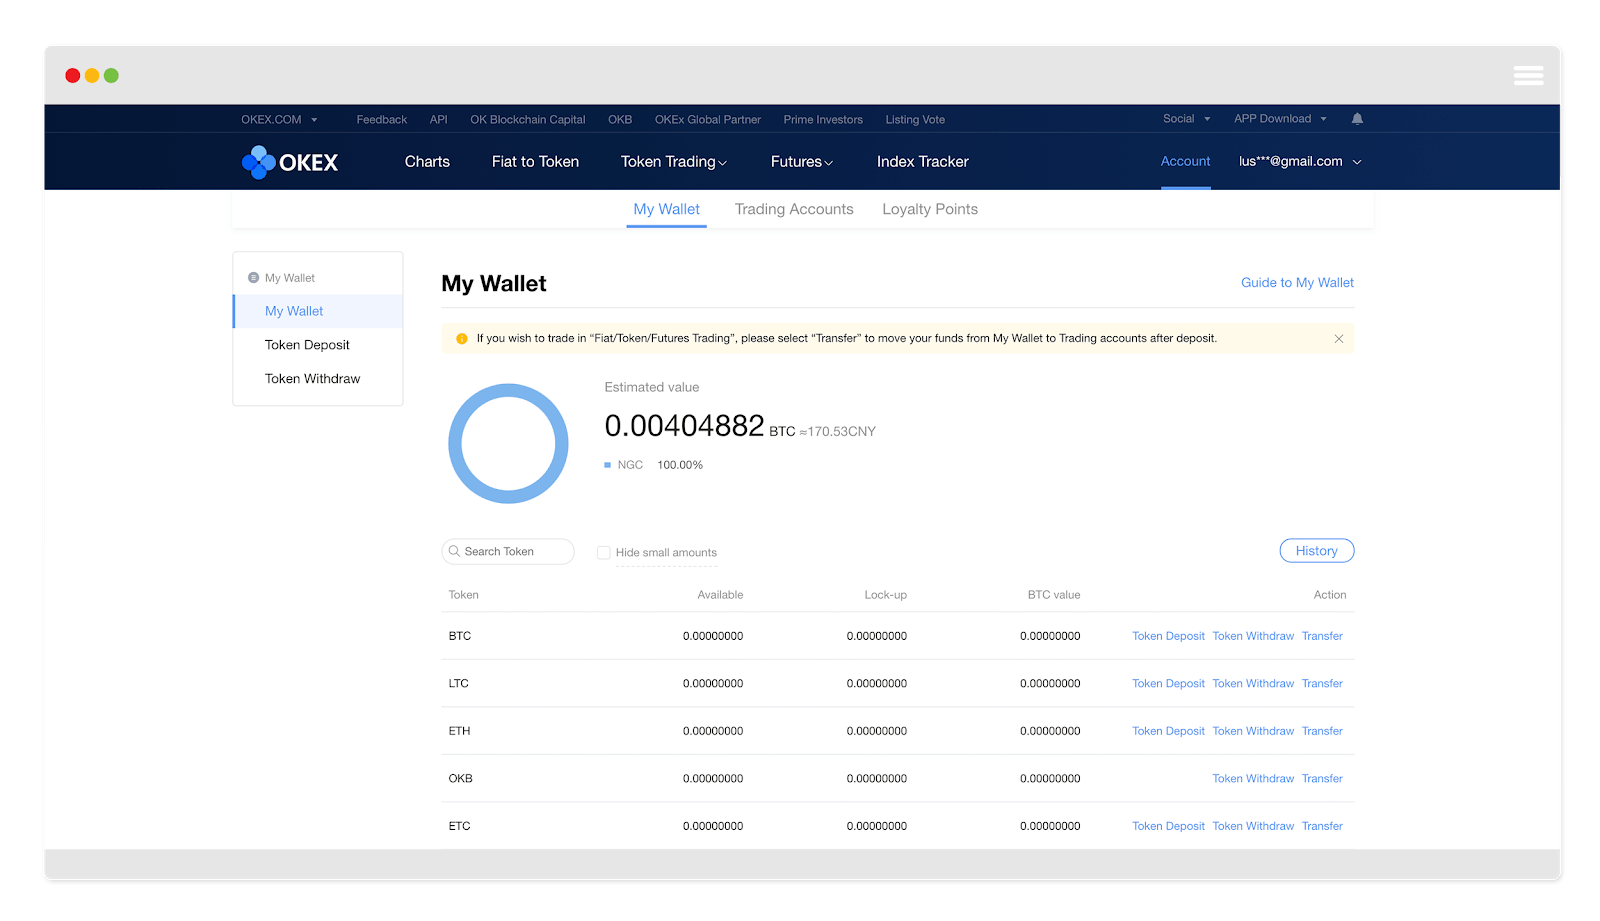Click the 0.00404882 estimated value
The image size is (1600, 921).
pyautogui.click(x=684, y=426)
